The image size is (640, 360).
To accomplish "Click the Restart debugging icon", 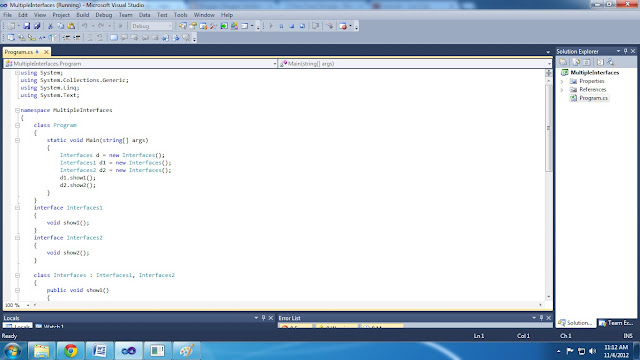I will point(302,26).
